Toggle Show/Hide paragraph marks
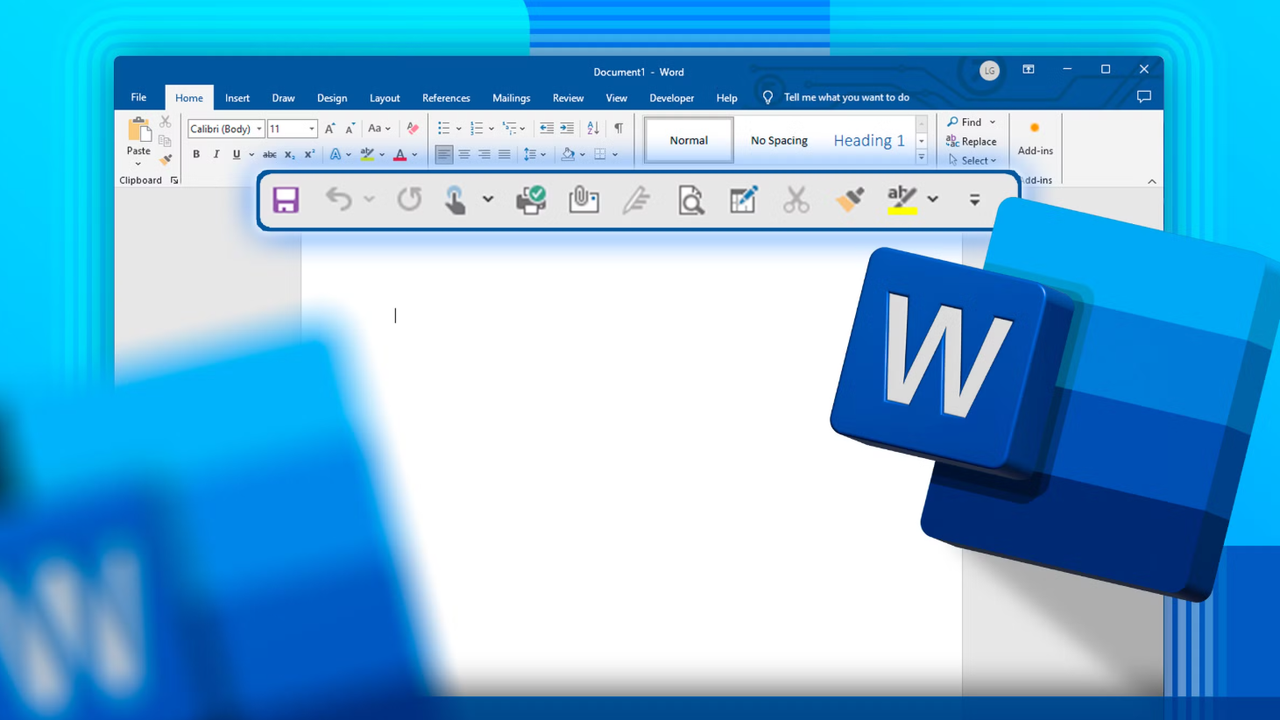The height and width of the screenshot is (720, 1280). [x=619, y=129]
